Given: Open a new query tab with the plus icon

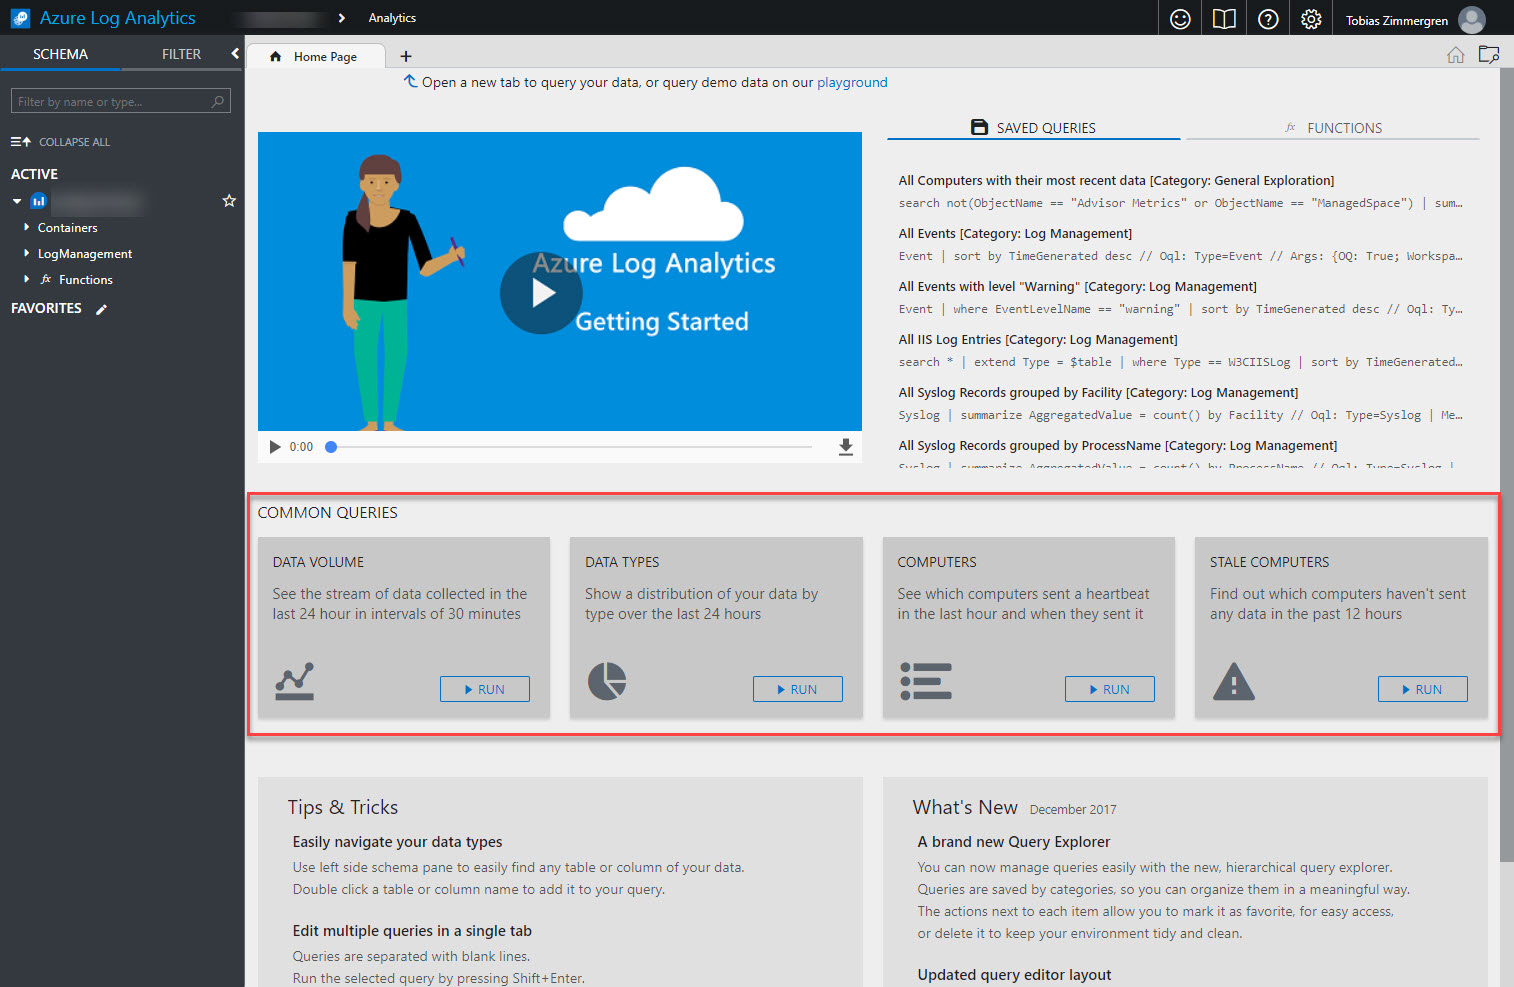Looking at the screenshot, I should (406, 56).
